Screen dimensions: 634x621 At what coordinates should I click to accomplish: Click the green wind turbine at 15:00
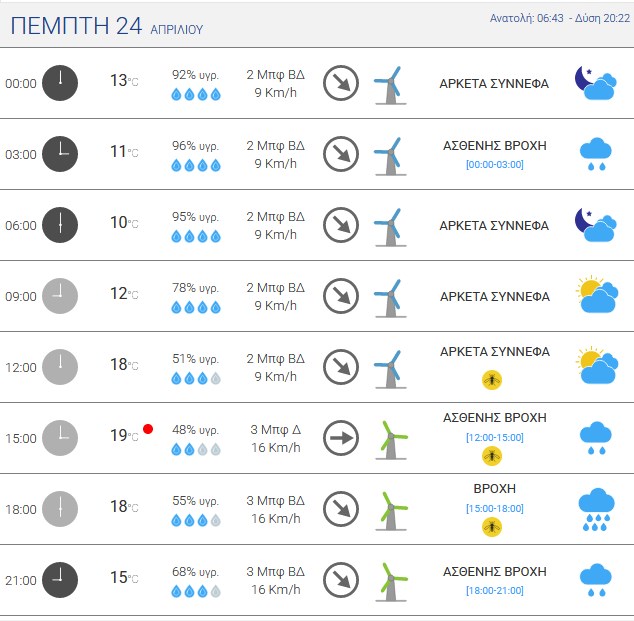coord(391,440)
